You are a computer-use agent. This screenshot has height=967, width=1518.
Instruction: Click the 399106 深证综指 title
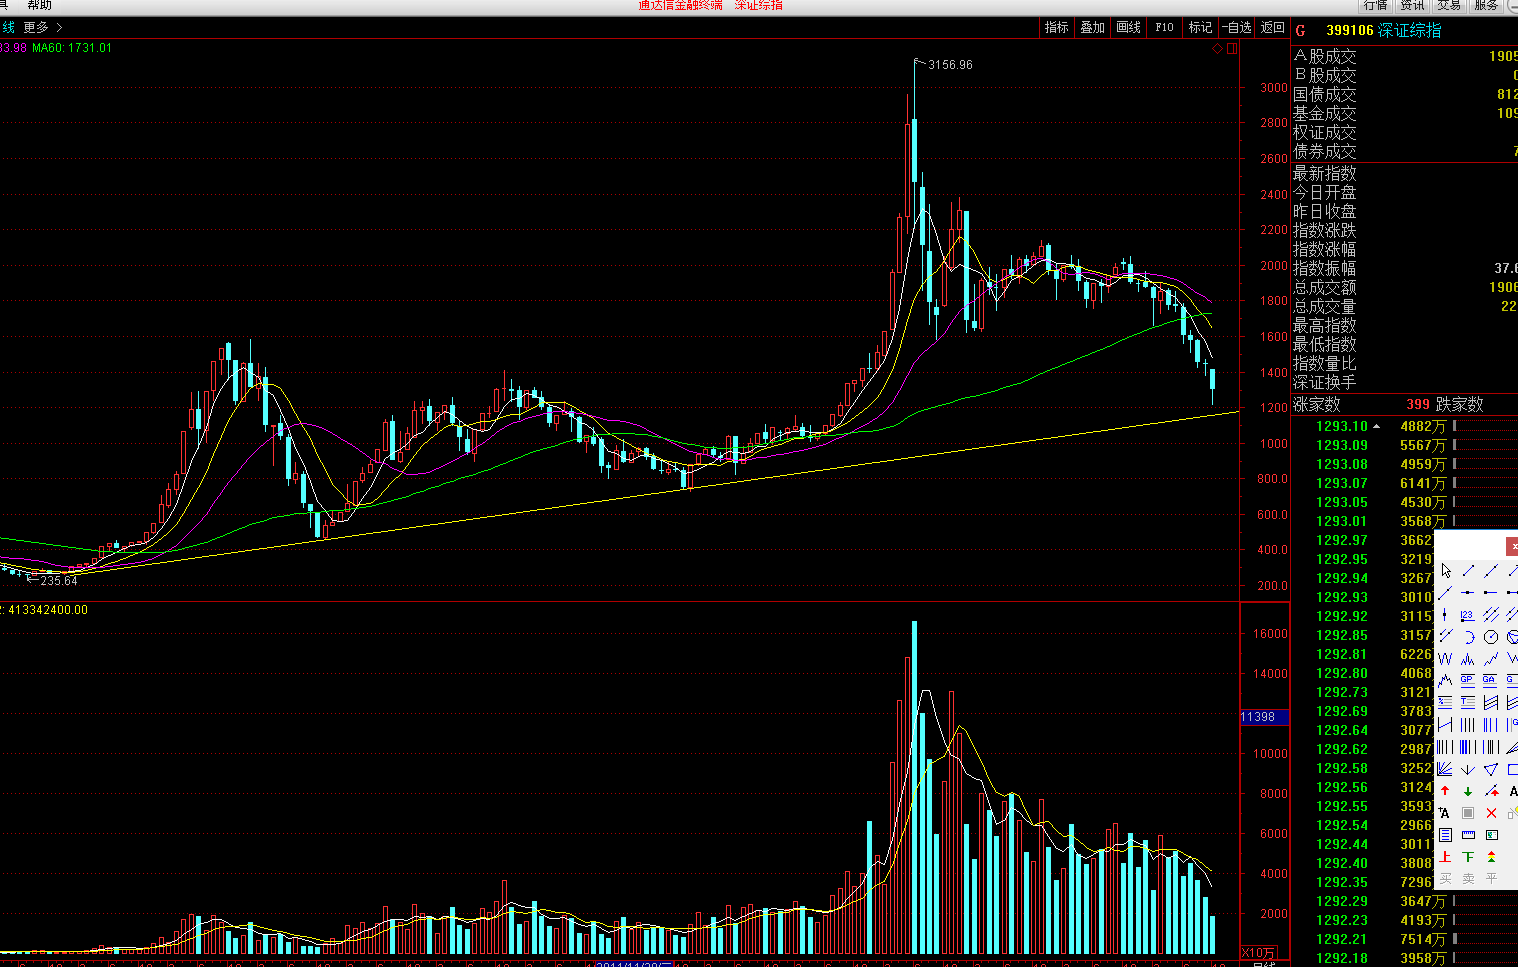click(x=1384, y=31)
